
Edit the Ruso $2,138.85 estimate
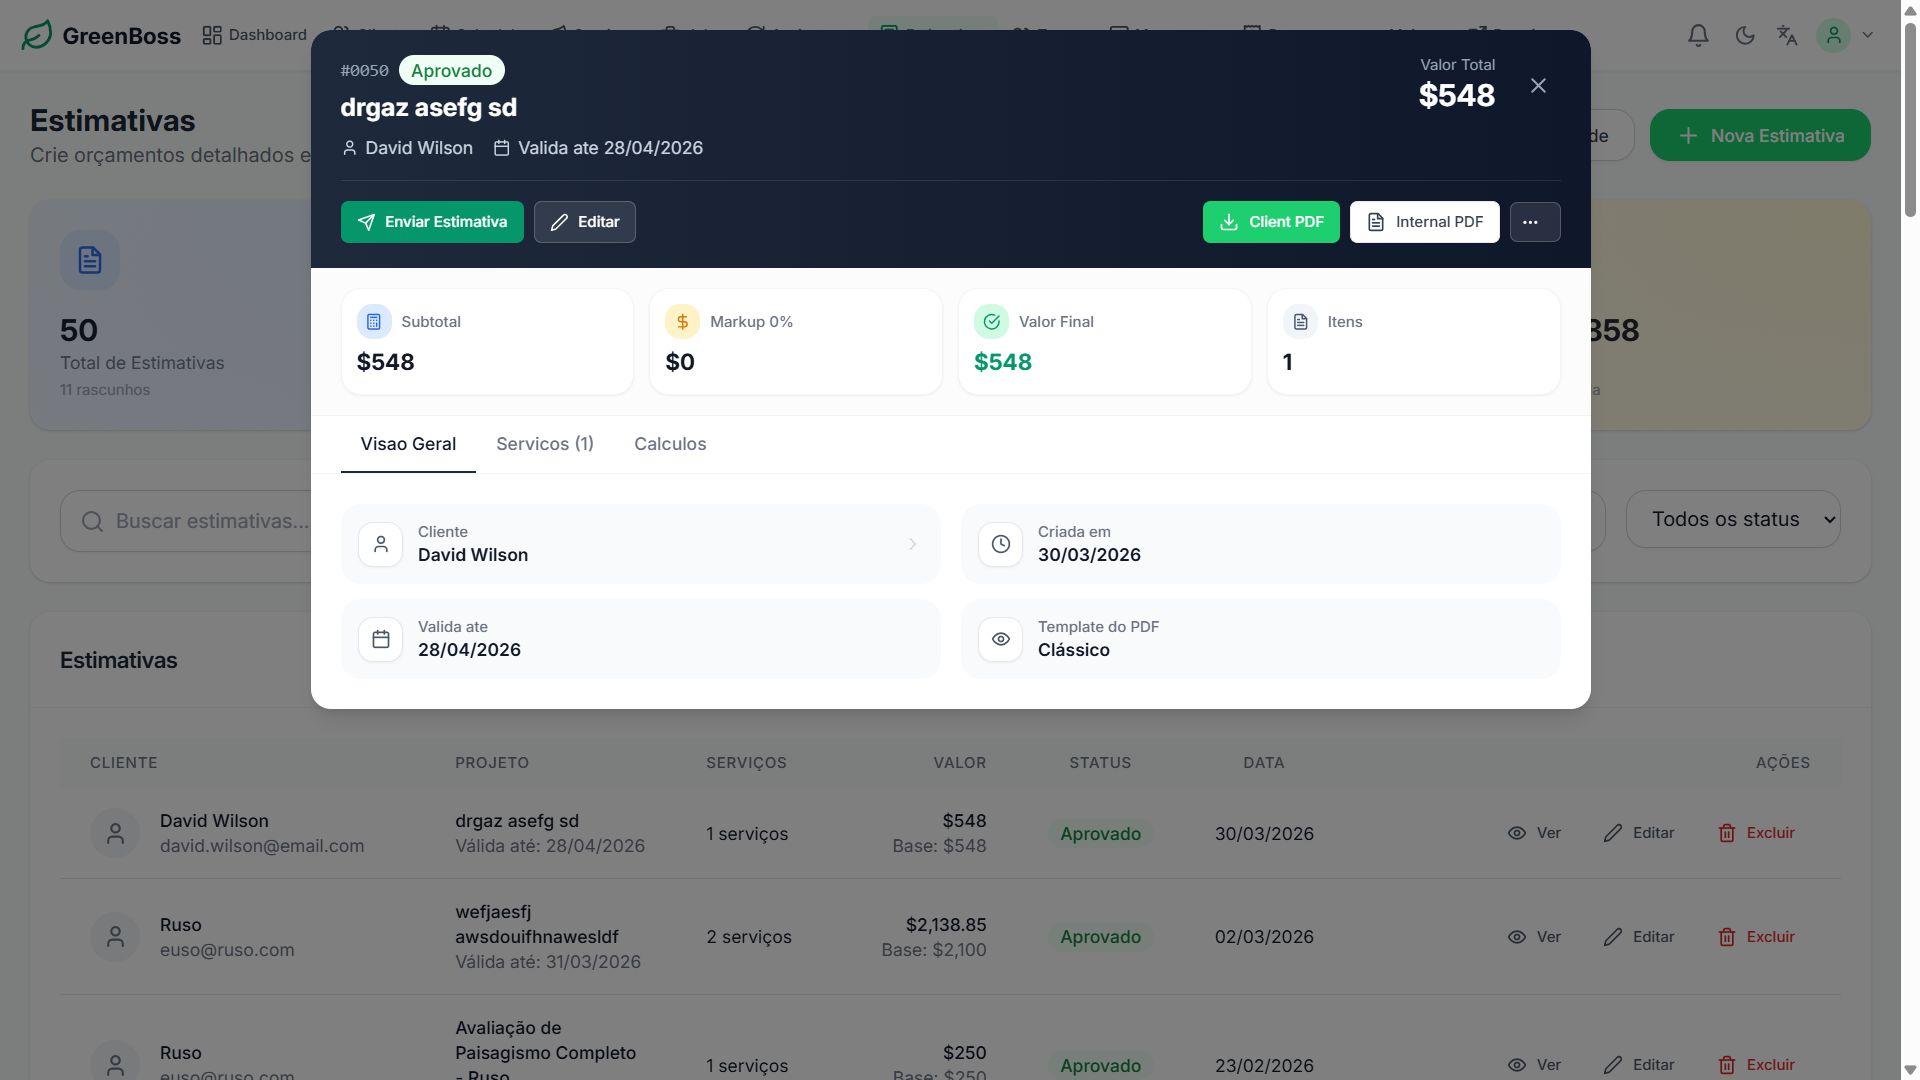click(1639, 937)
